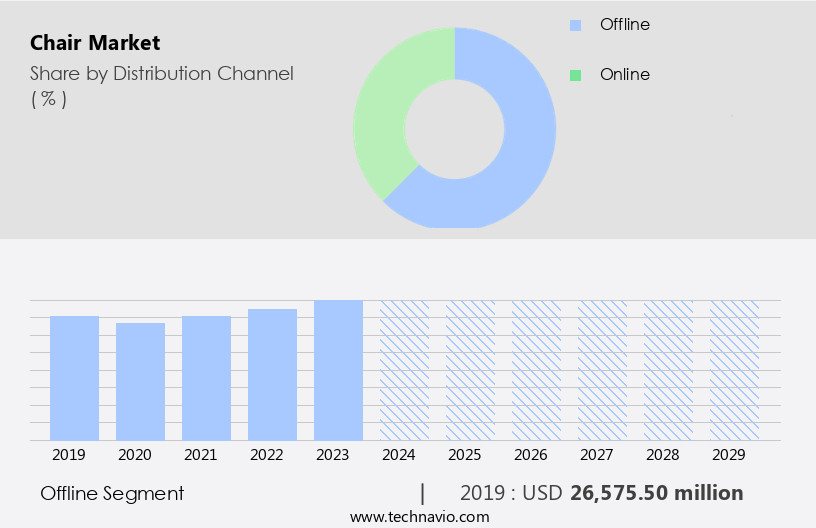Image resolution: width=816 pixels, height=528 pixels.
Task: Click the Offline Segment label at bottom
Action: point(112,494)
